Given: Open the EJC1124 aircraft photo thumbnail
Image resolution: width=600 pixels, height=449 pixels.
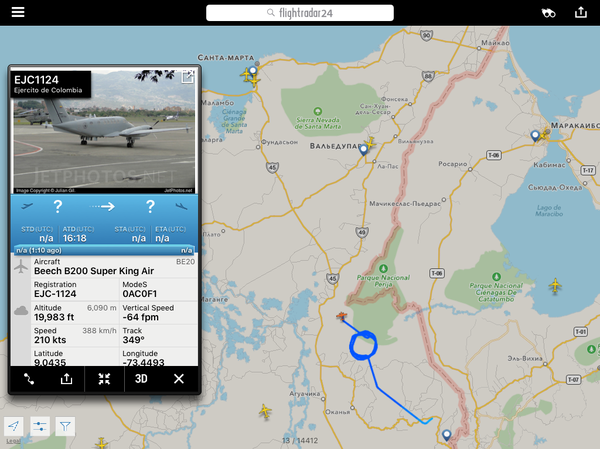Looking at the screenshot, I should 104,130.
